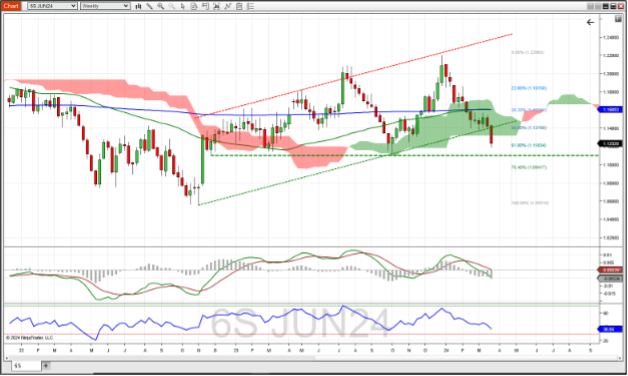Add a new tab with plus button
Viewport: 628px width, 376px height.
point(46,366)
